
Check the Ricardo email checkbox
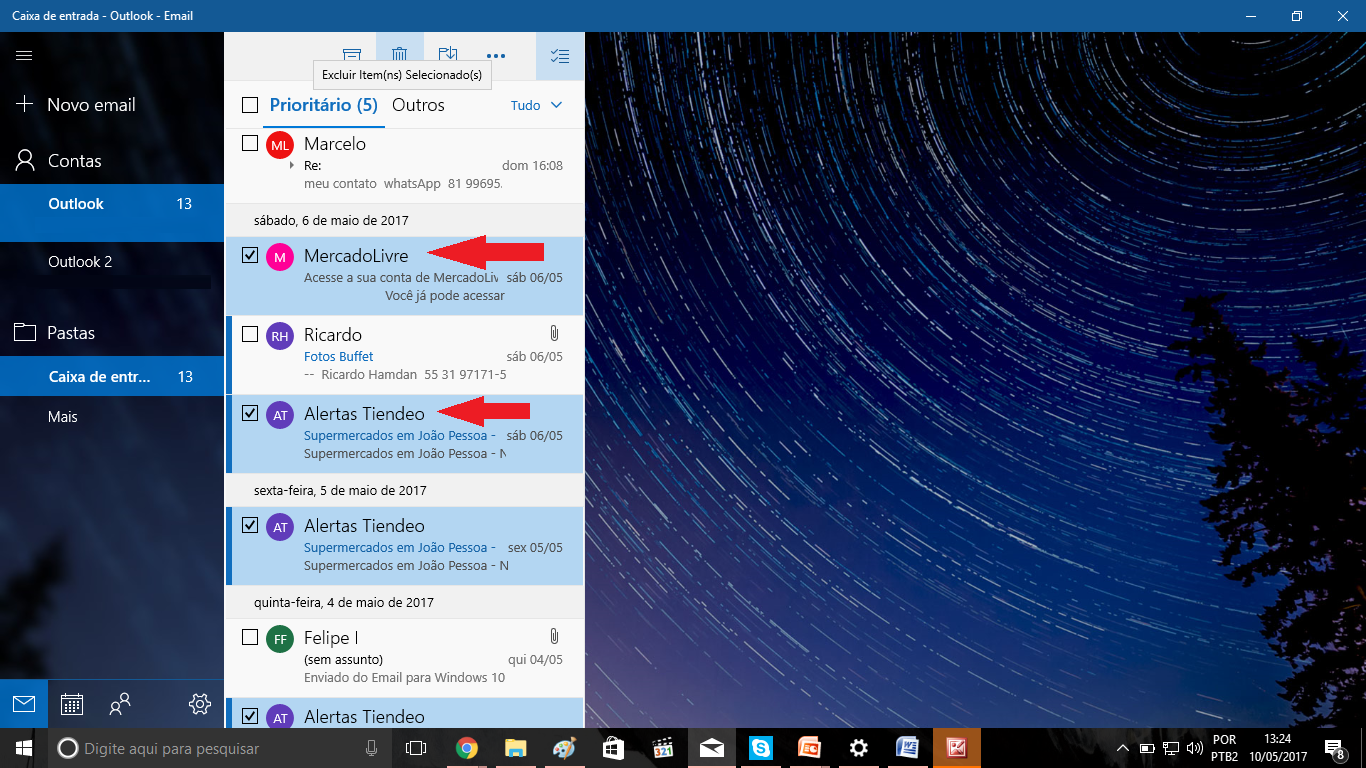point(250,334)
